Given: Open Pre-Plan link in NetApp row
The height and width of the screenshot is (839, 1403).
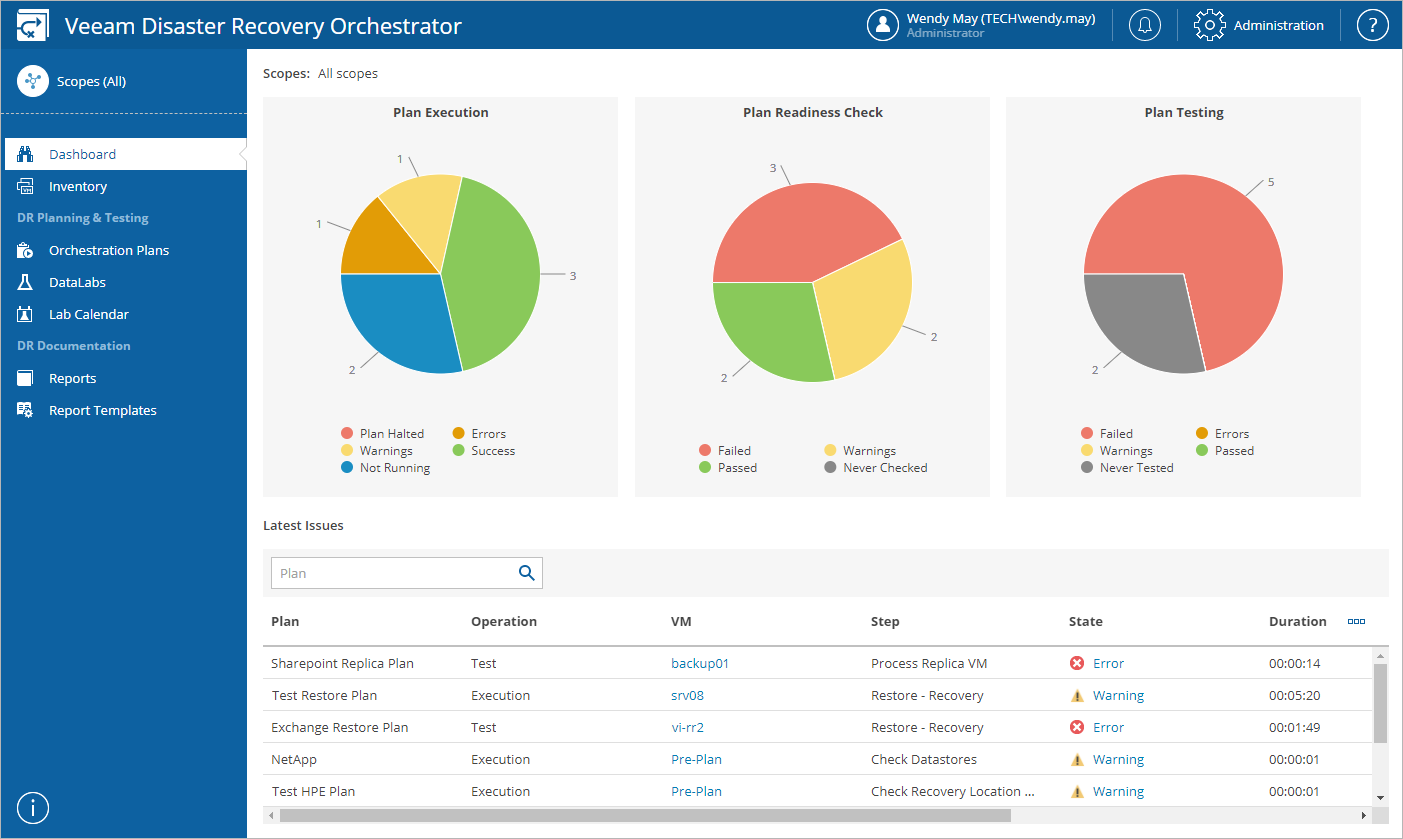Looking at the screenshot, I should (696, 759).
